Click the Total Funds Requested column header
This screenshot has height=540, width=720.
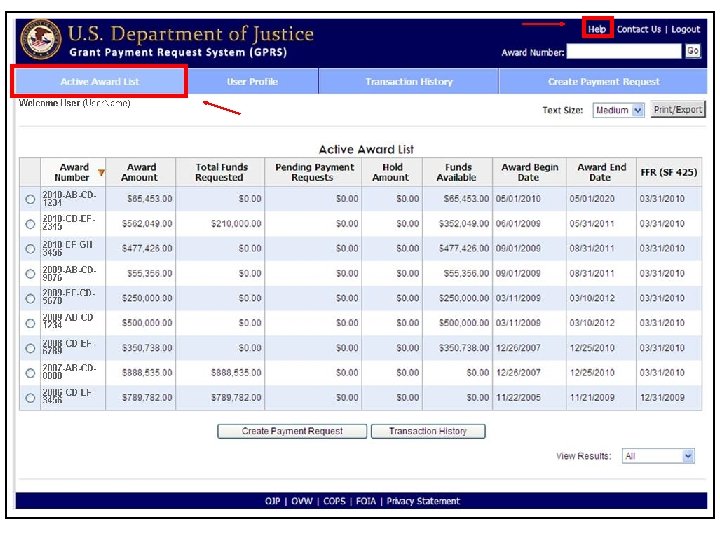220,172
